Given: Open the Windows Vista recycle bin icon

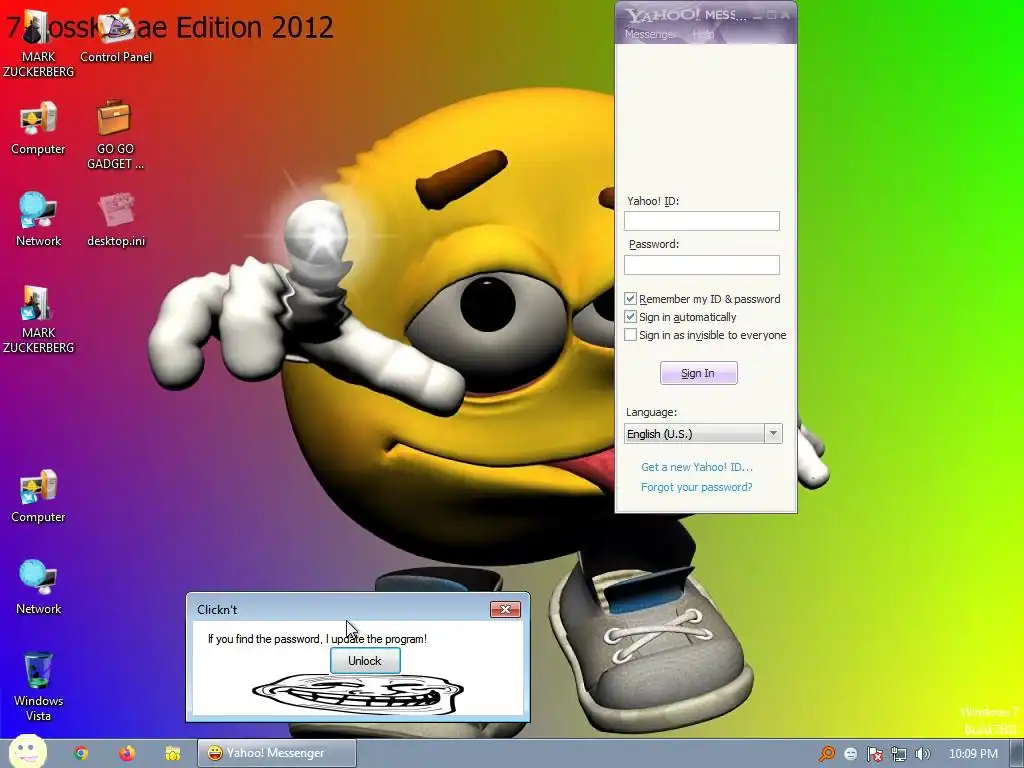Looking at the screenshot, I should (38, 686).
